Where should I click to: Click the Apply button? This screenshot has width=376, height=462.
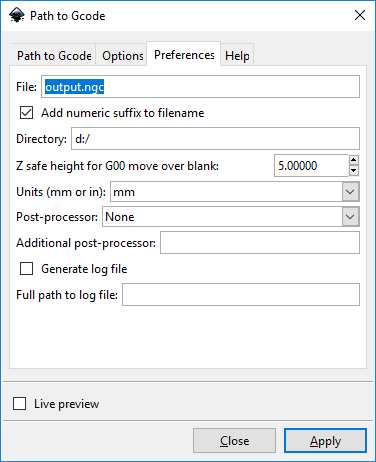(325, 441)
